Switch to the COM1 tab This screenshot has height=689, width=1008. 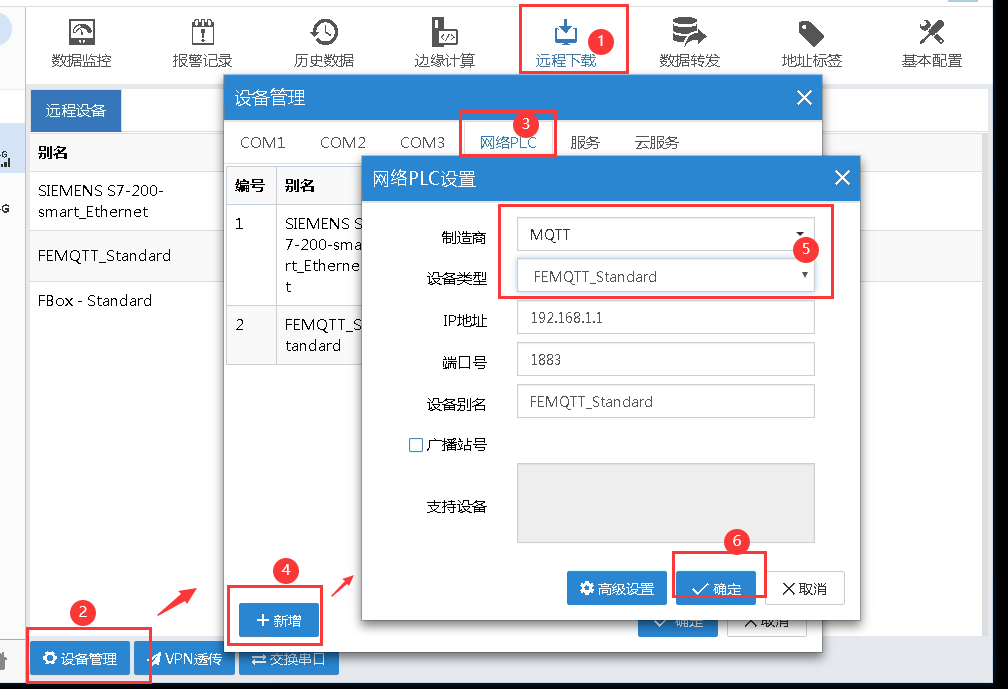tap(262, 143)
